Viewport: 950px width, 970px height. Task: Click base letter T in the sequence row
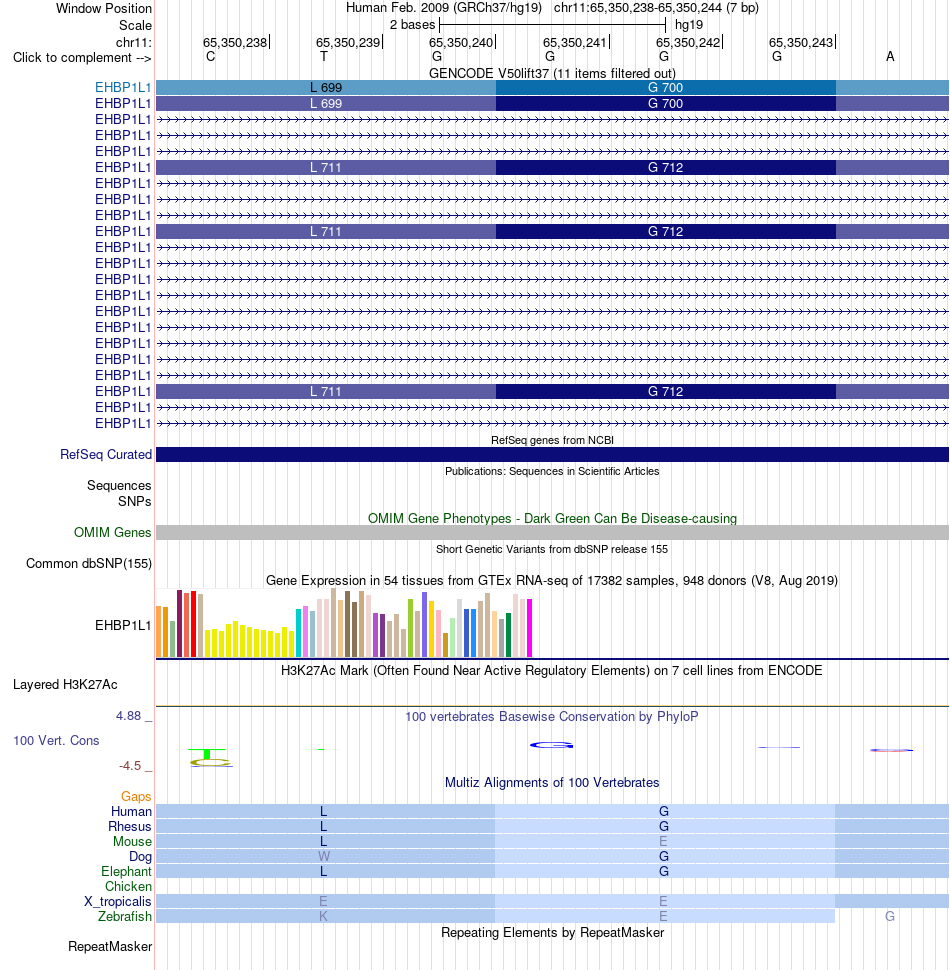pos(323,57)
